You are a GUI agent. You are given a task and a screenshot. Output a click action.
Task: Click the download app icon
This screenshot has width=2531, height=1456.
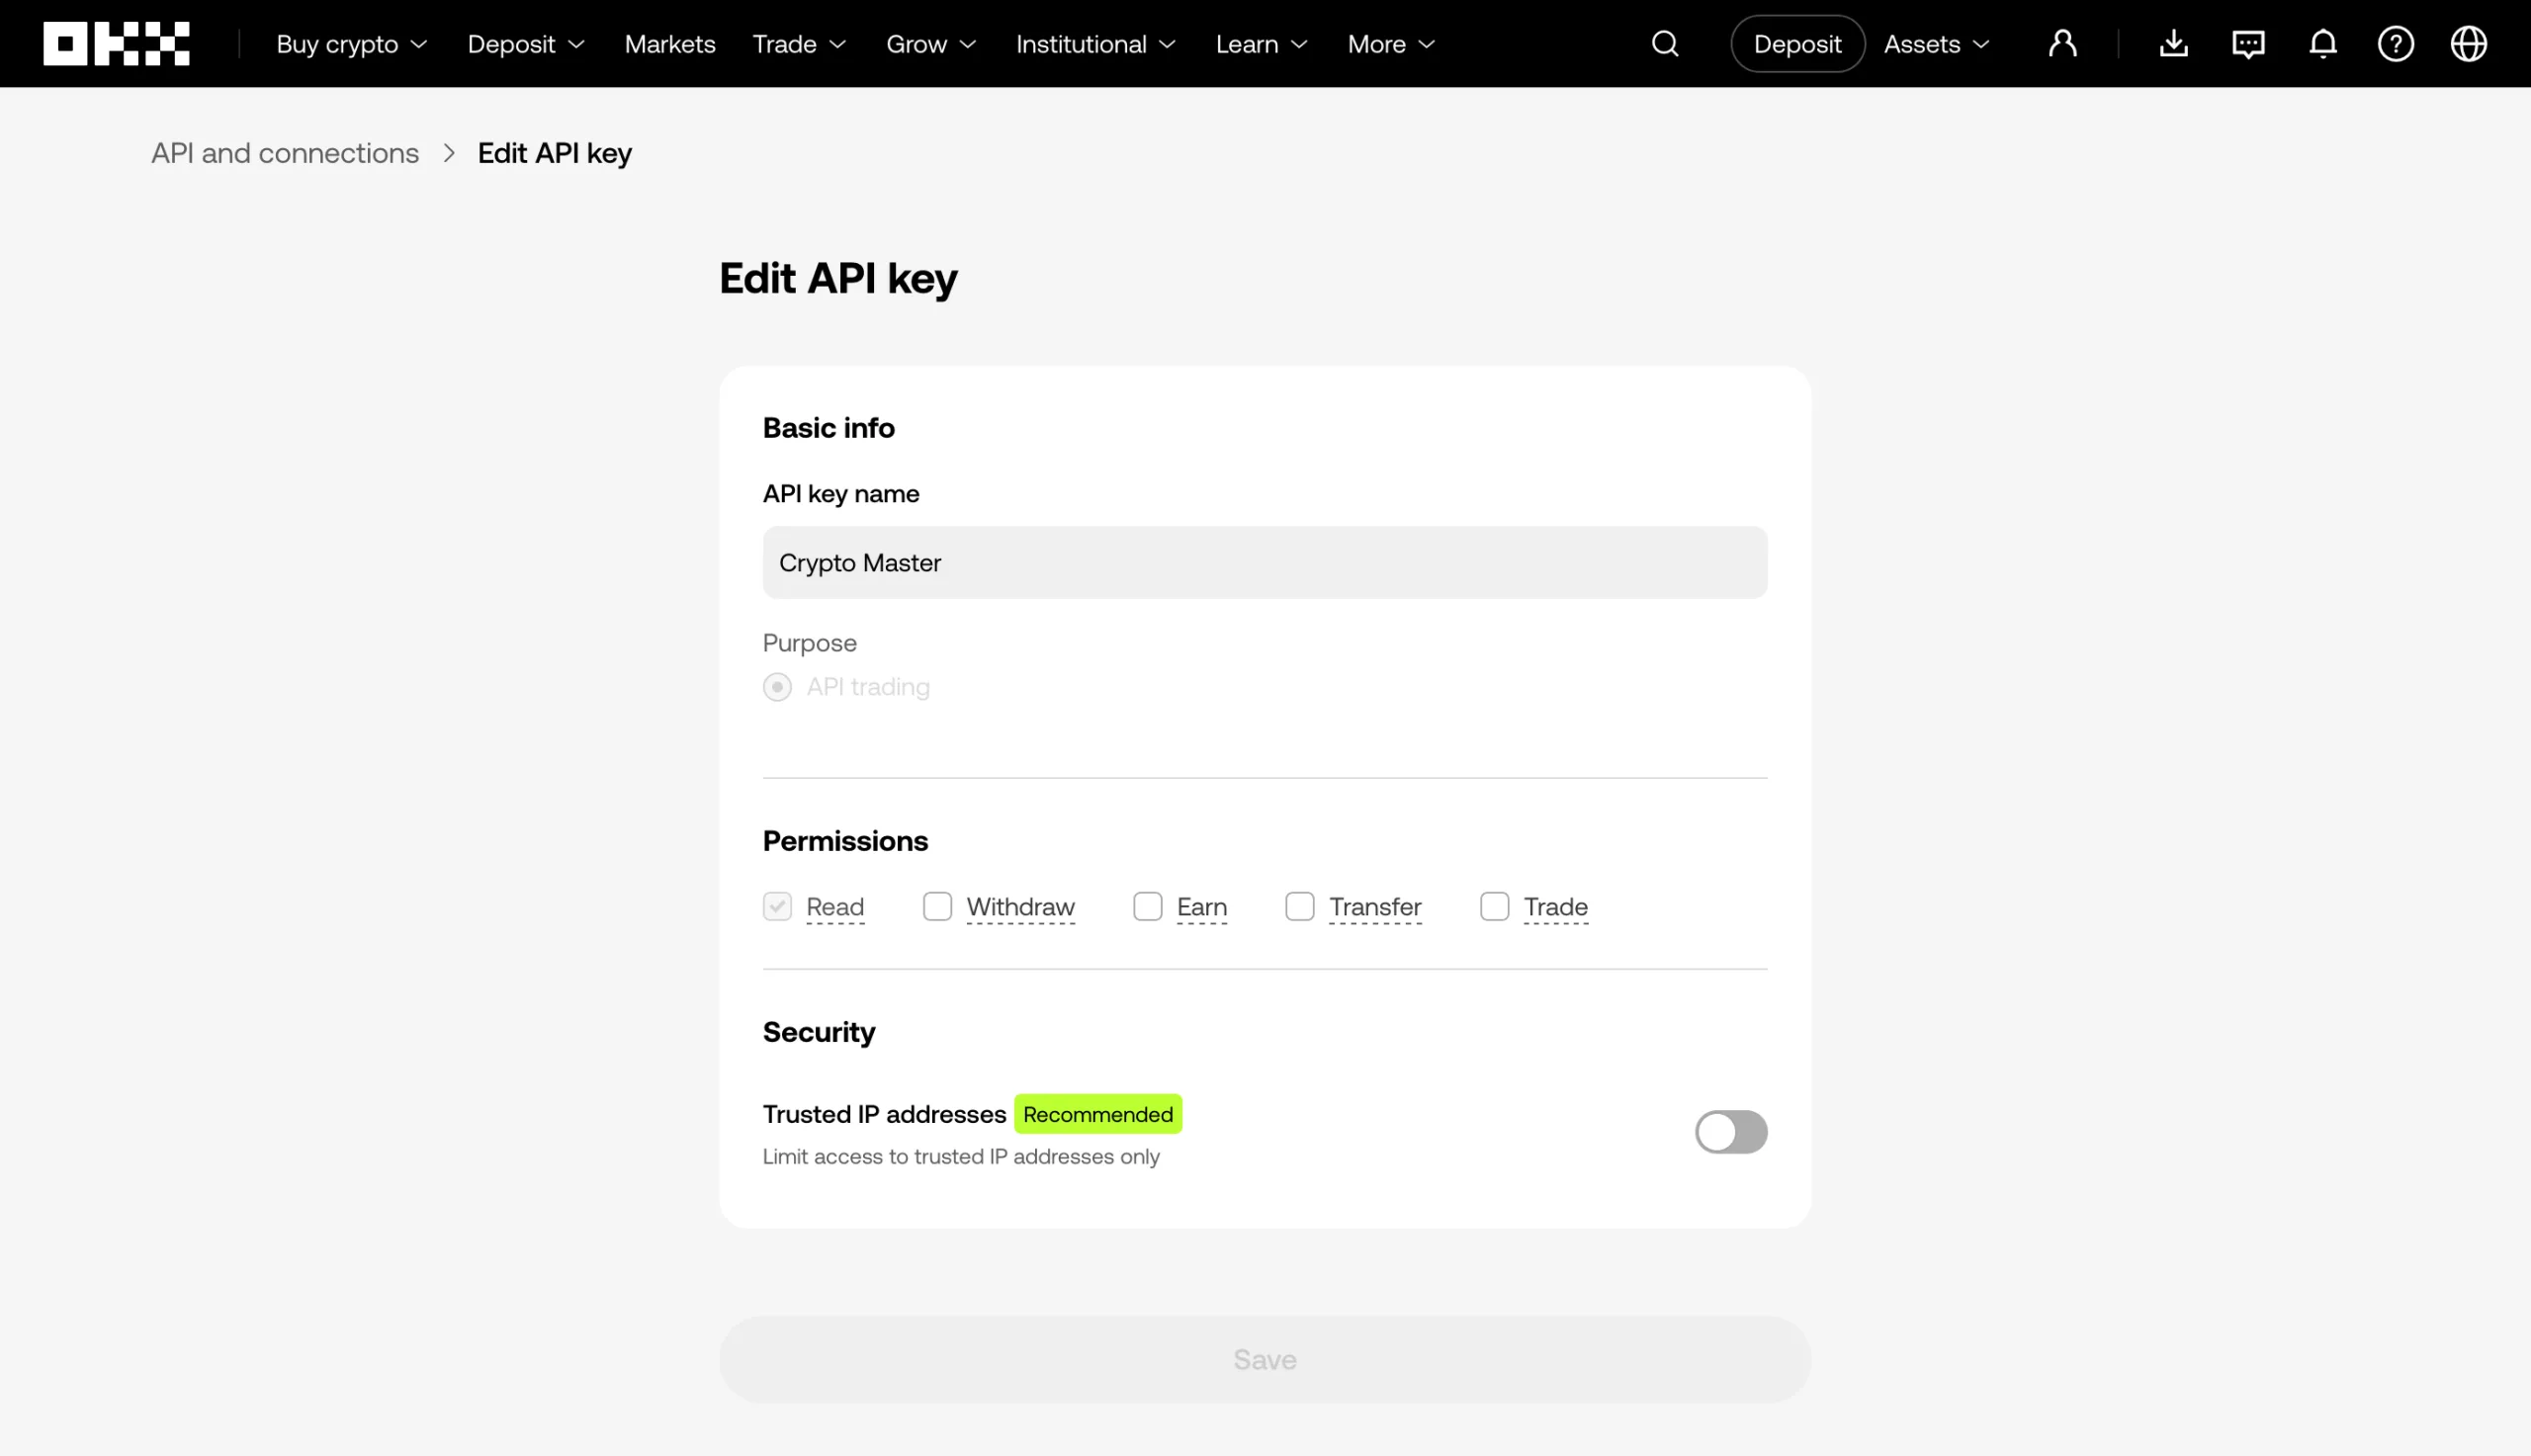point(2174,44)
